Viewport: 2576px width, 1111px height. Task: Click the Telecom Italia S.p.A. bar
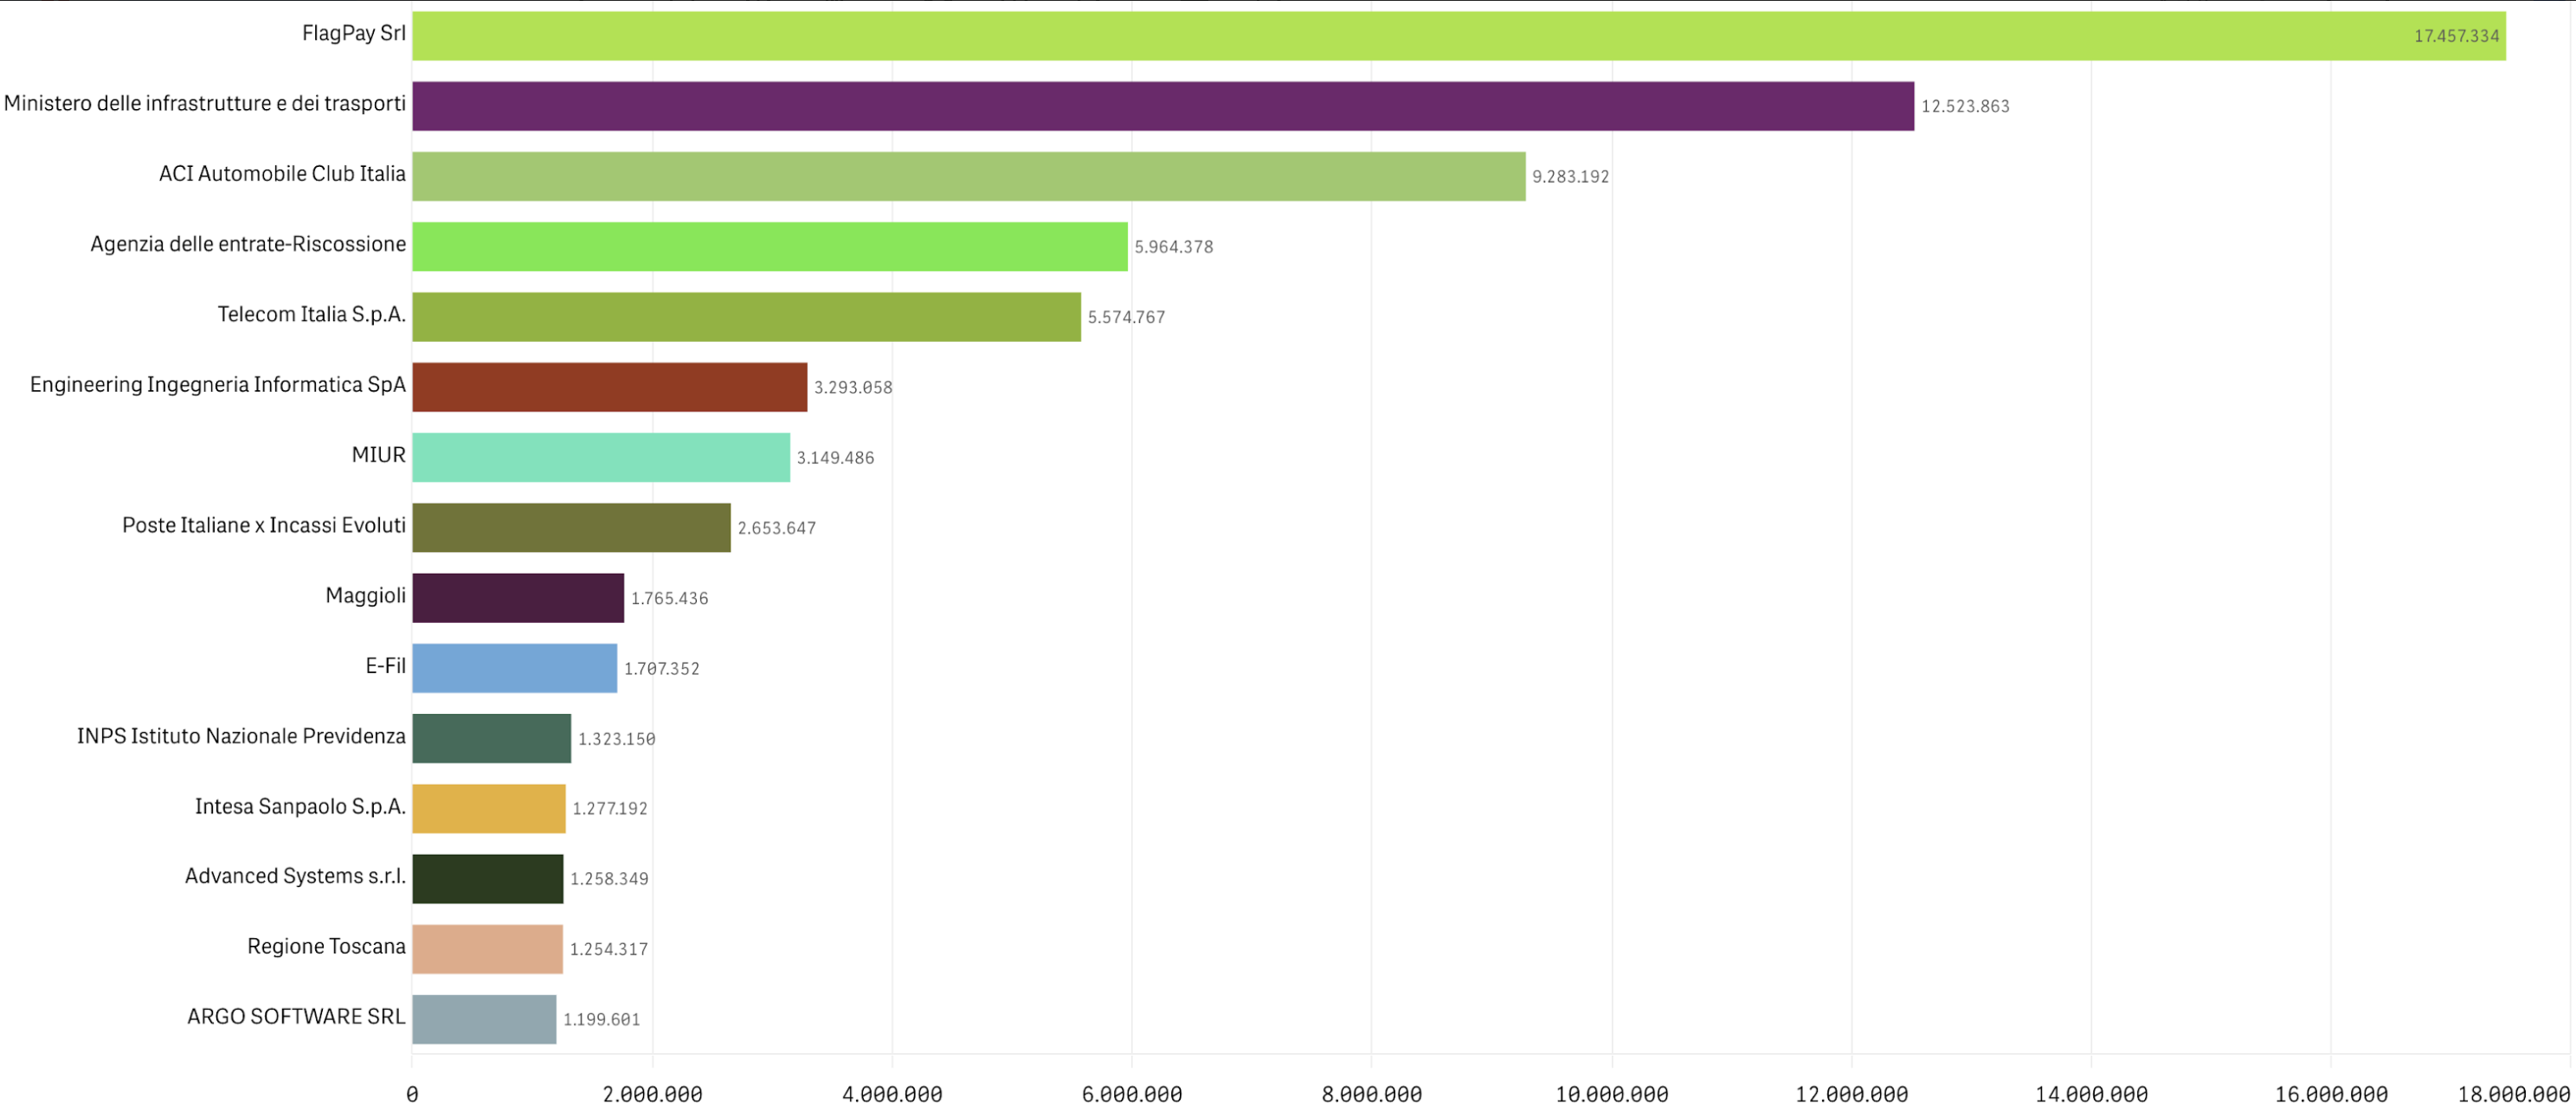point(746,317)
